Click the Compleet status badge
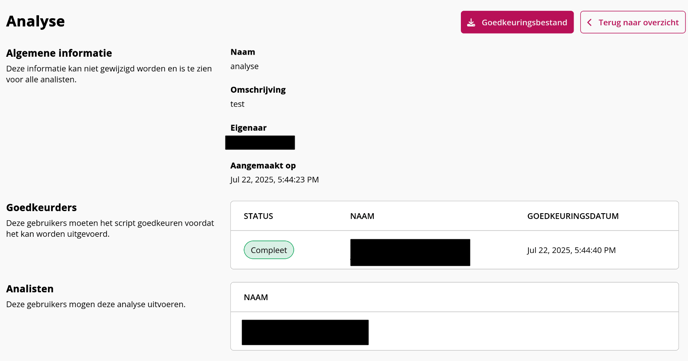The width and height of the screenshot is (688, 361). click(x=269, y=250)
